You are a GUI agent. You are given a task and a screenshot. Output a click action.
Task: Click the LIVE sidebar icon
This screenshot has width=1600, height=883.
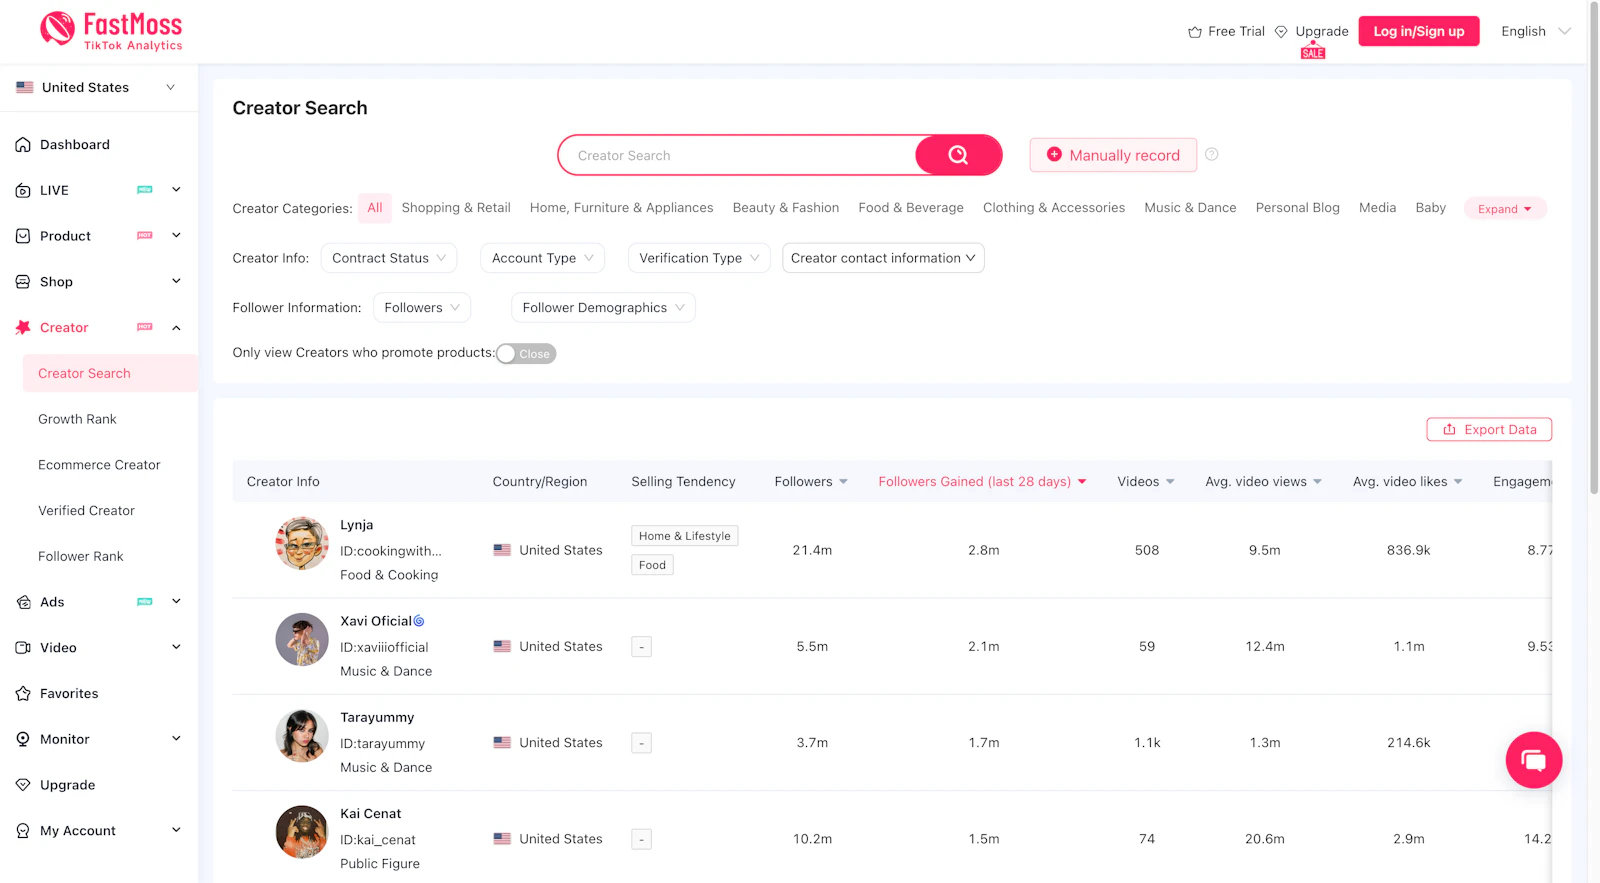(23, 191)
